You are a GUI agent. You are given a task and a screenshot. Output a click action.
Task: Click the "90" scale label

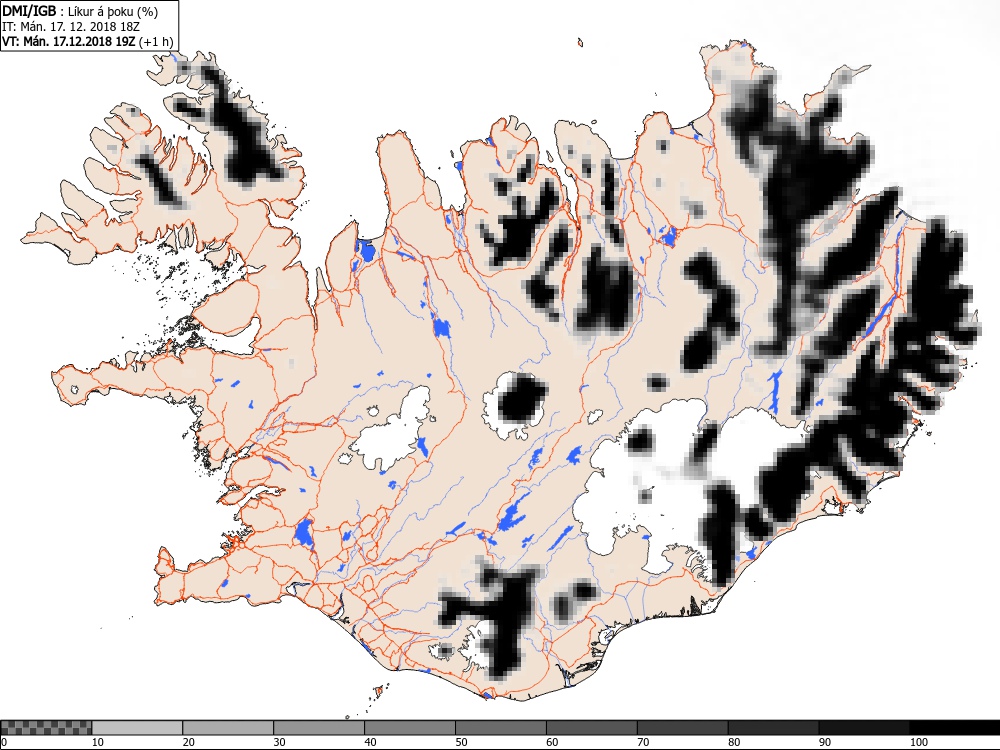pyautogui.click(x=825, y=742)
